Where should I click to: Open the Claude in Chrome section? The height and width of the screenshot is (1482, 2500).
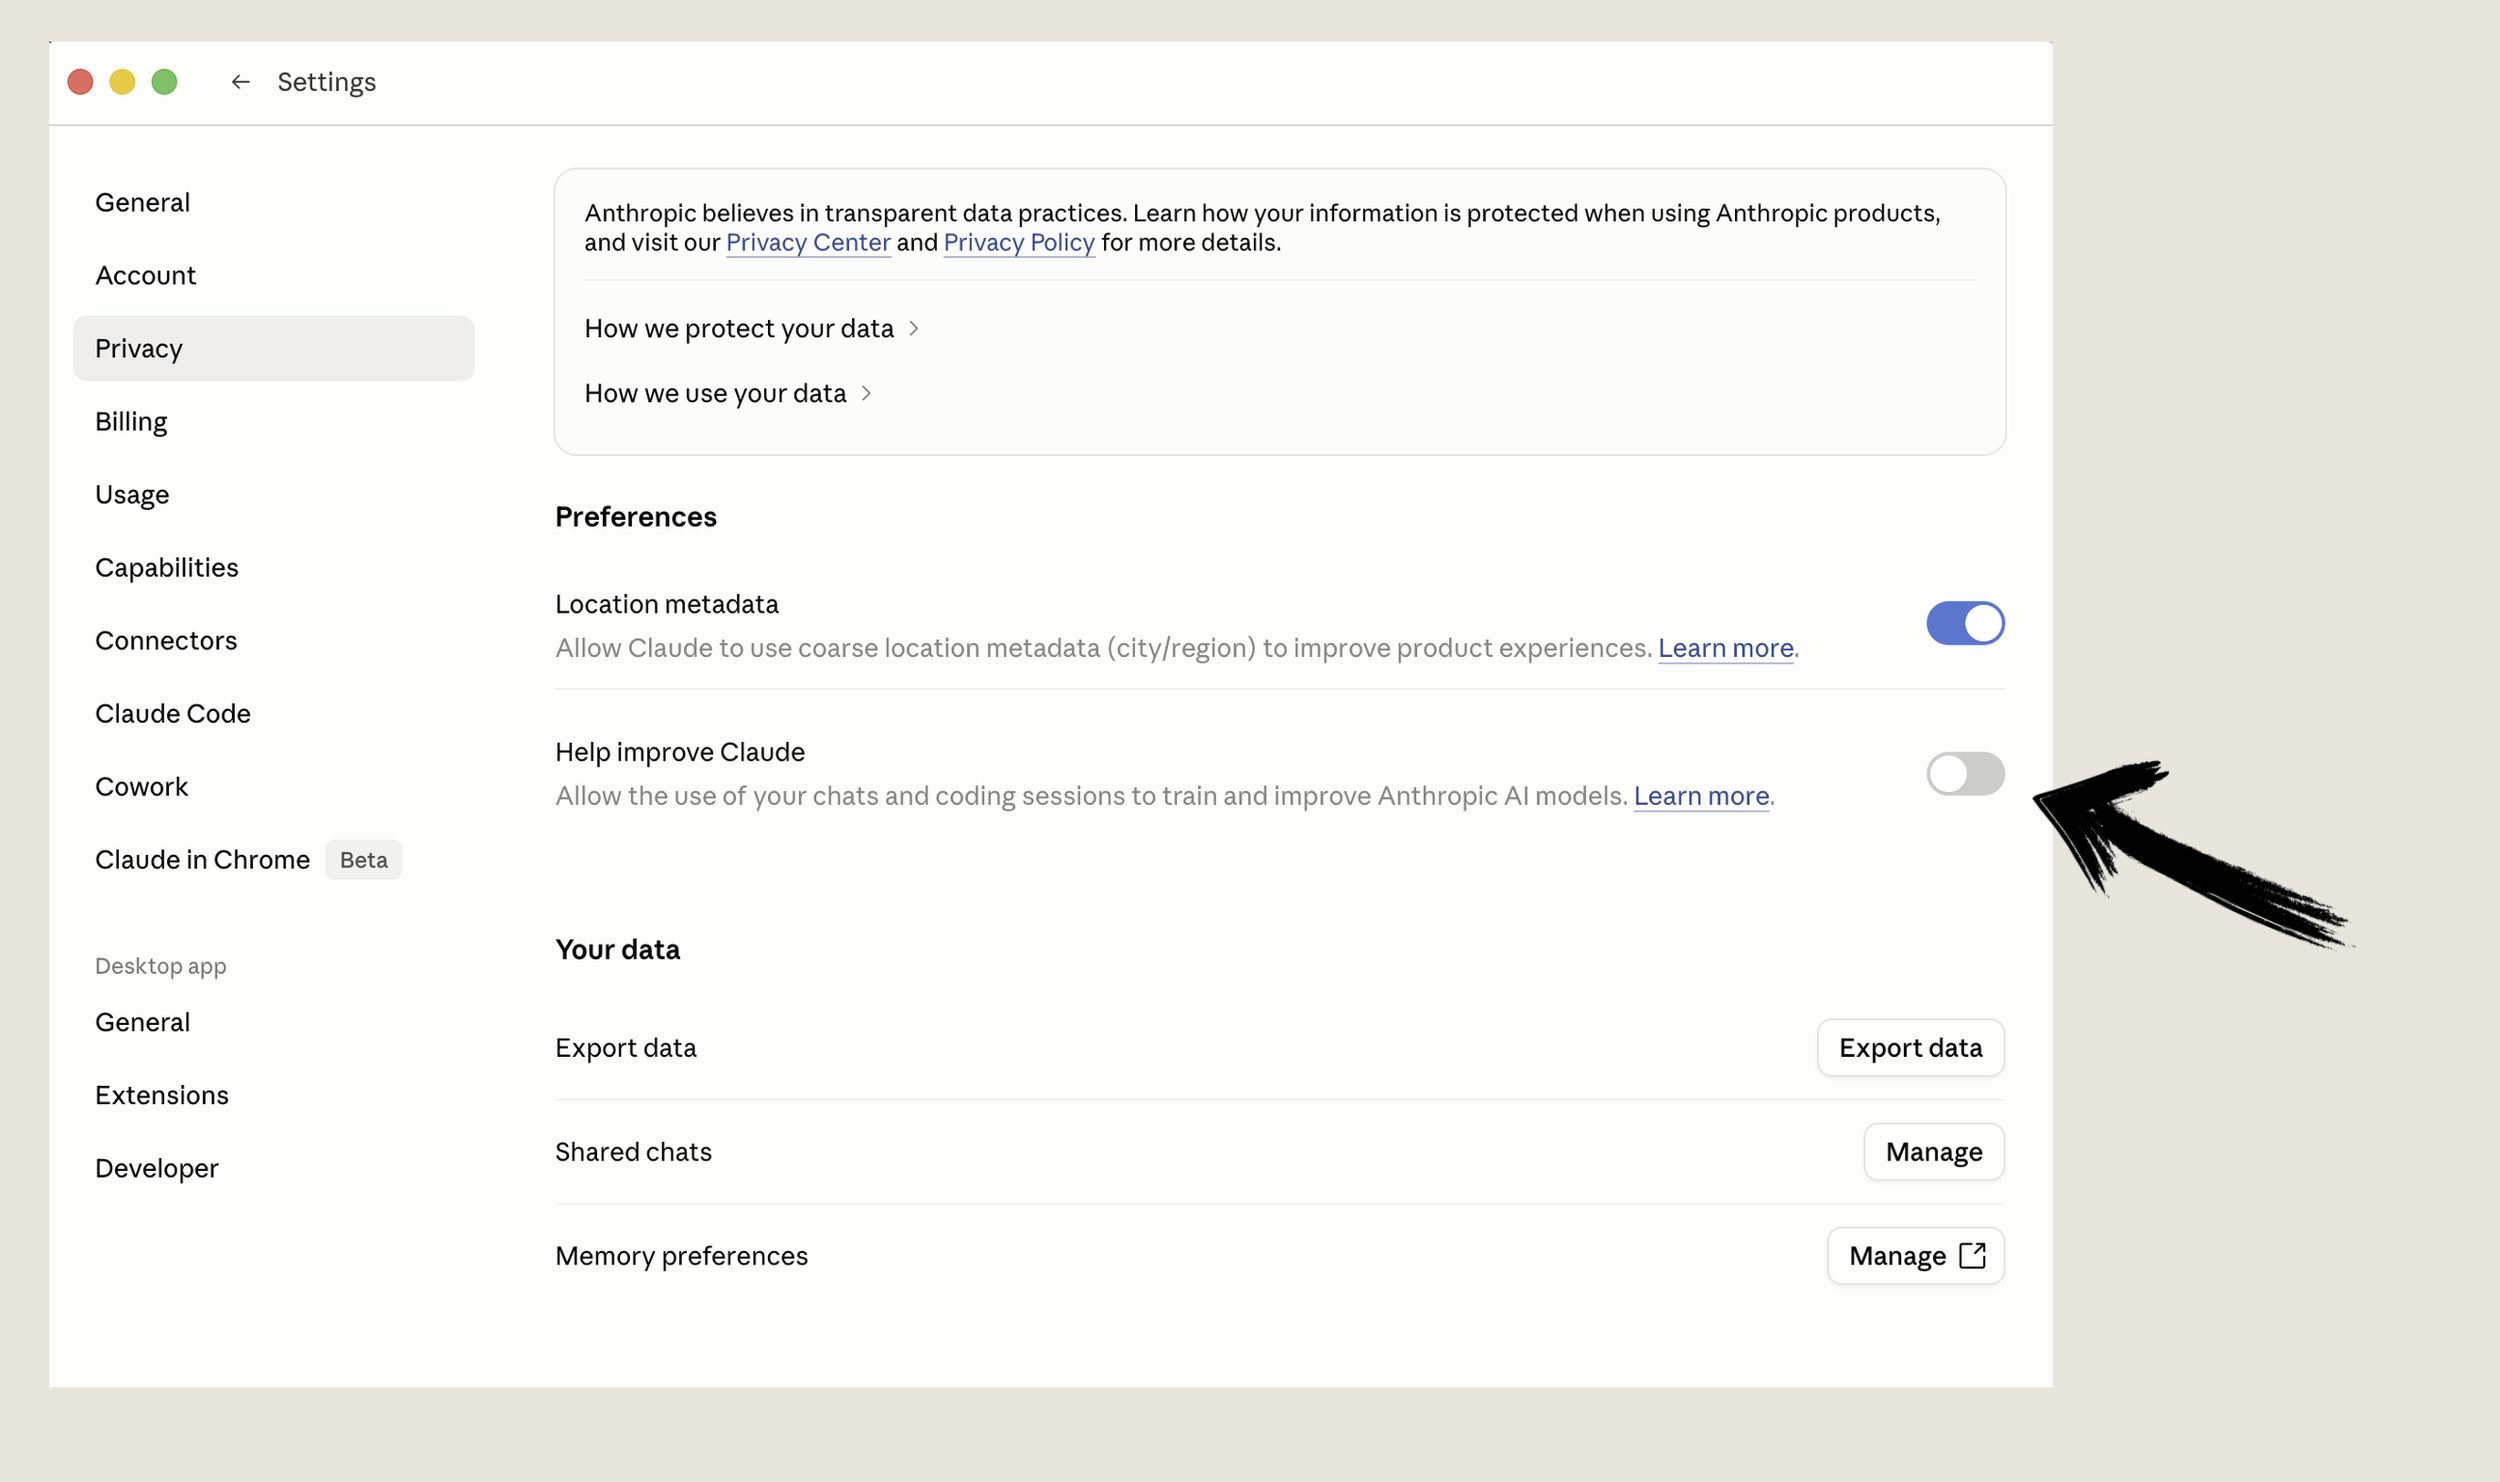pyautogui.click(x=273, y=859)
